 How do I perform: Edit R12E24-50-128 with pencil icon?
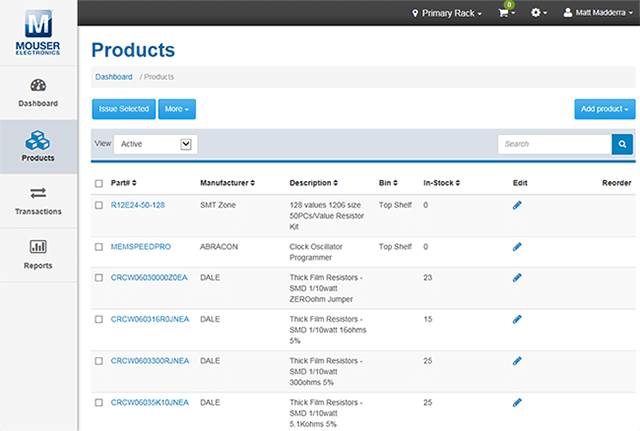[517, 204]
